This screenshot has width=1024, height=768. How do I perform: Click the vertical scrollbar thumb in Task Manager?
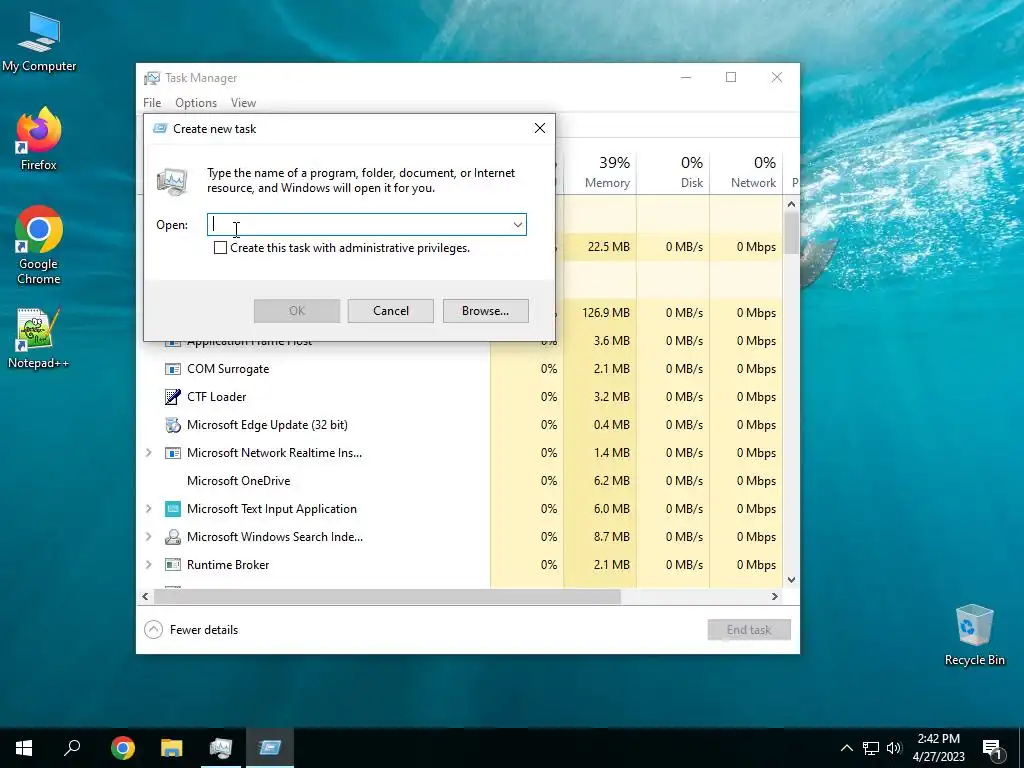click(791, 232)
